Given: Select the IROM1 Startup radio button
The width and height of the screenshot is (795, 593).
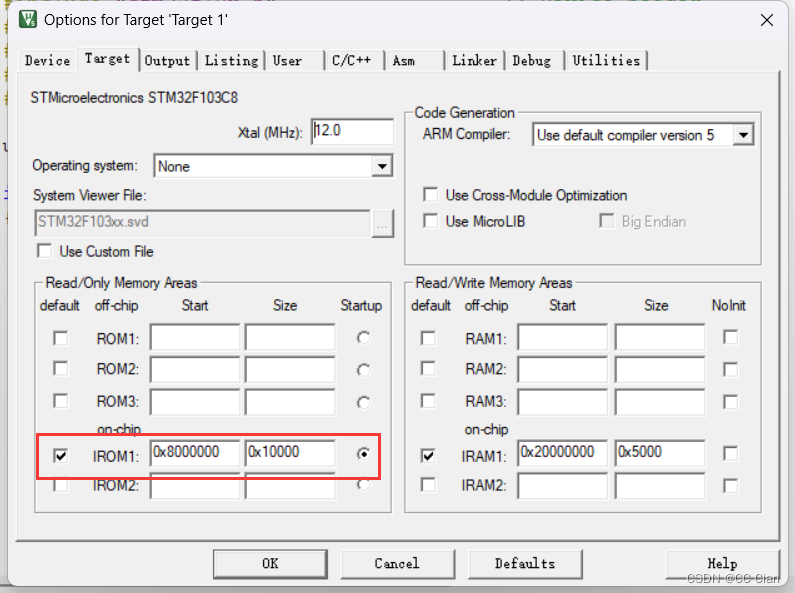Looking at the screenshot, I should [x=363, y=454].
